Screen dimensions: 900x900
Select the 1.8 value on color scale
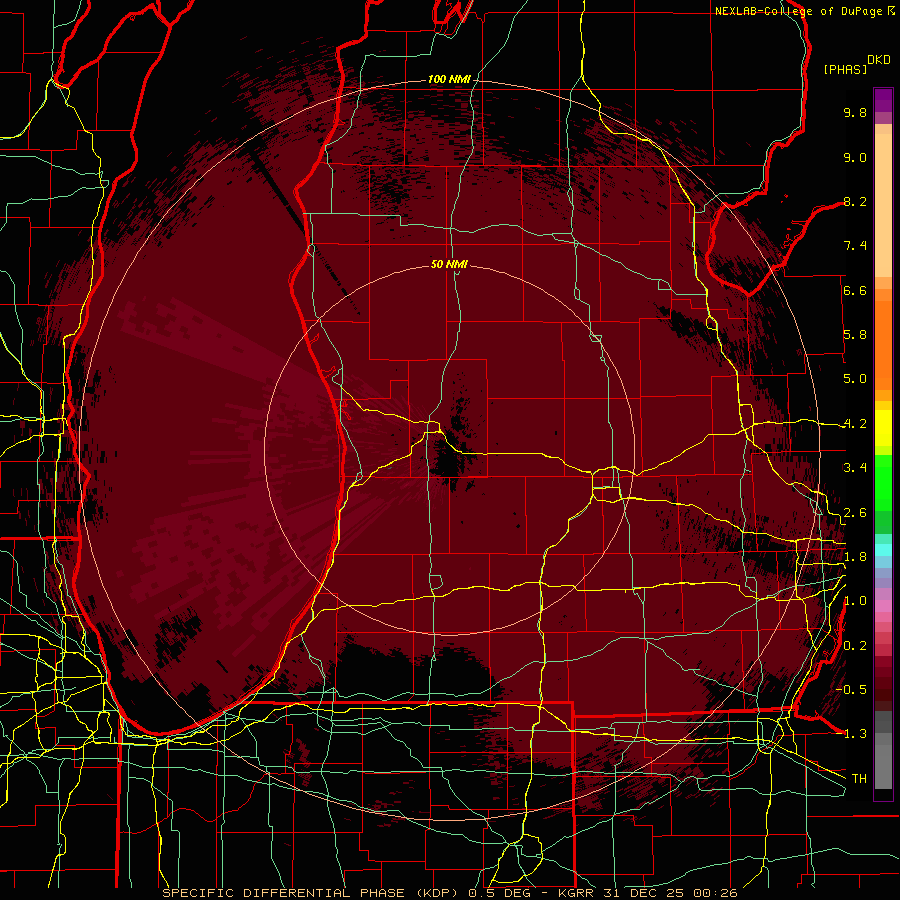pos(855,557)
